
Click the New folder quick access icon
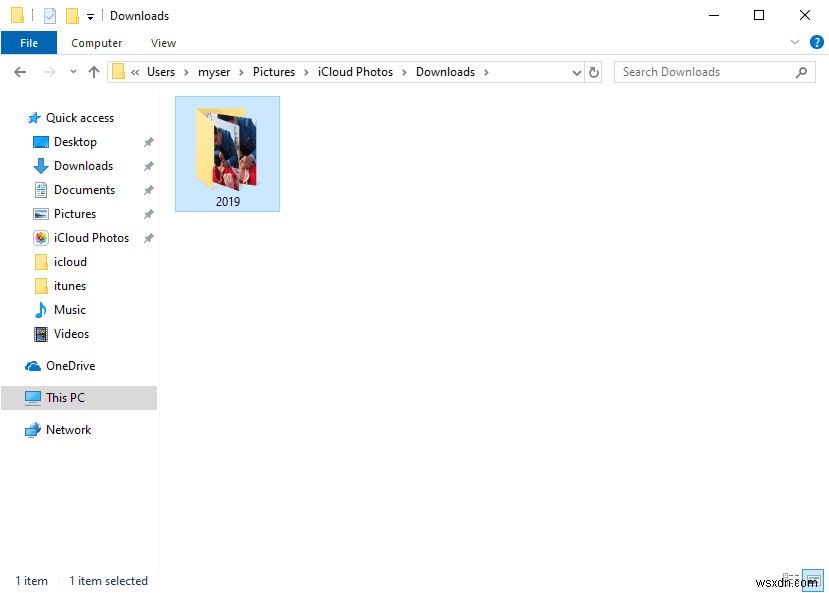pos(72,16)
